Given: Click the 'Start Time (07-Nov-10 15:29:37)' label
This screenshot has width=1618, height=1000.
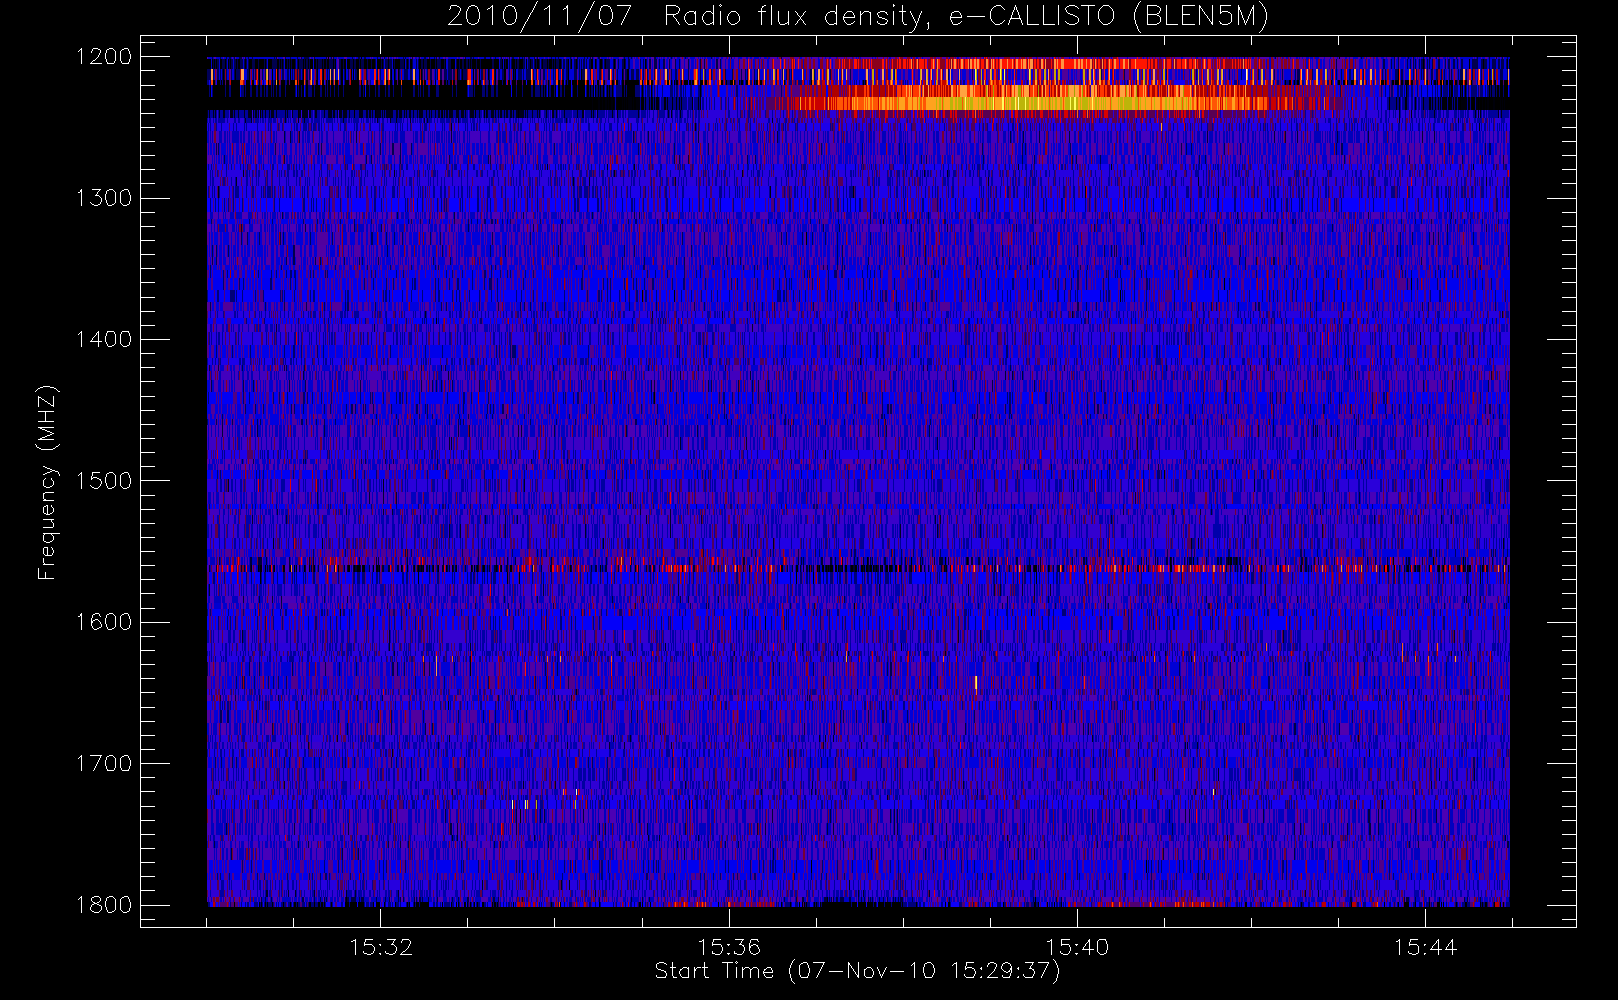Looking at the screenshot, I should pyautogui.click(x=857, y=971).
